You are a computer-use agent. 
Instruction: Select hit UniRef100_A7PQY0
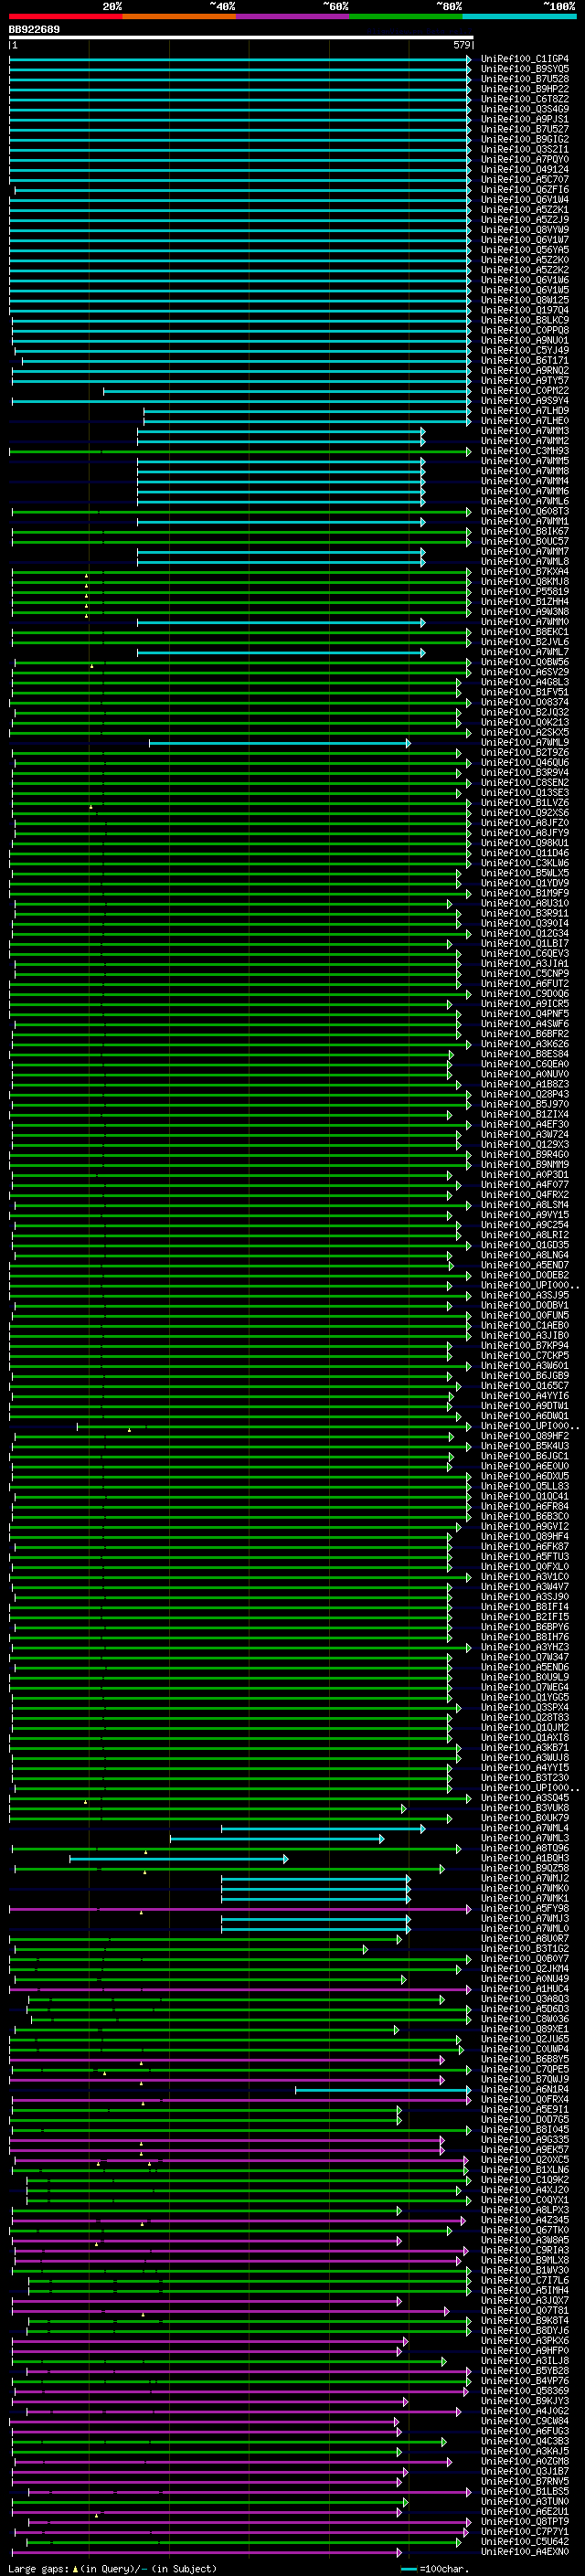pyautogui.click(x=525, y=159)
